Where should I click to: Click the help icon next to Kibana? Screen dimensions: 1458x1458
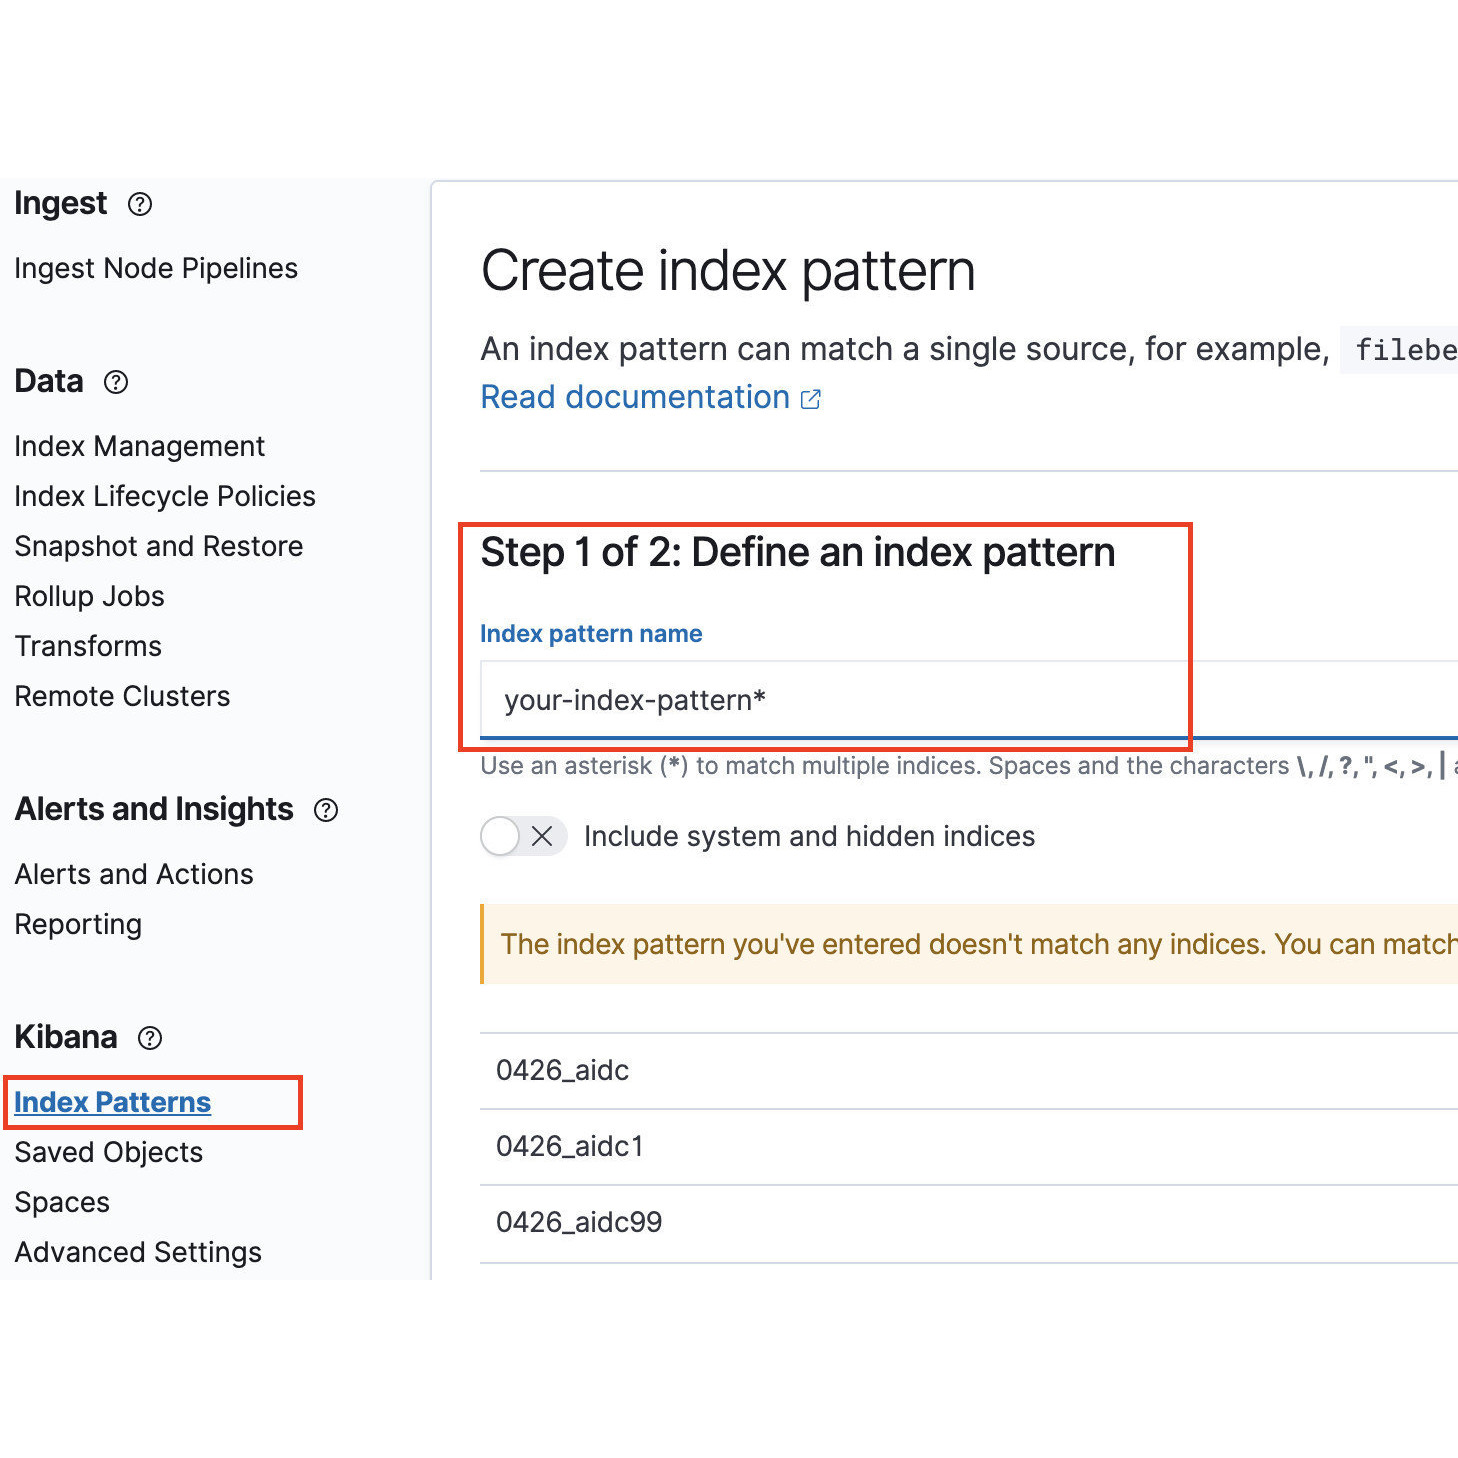150,1039
